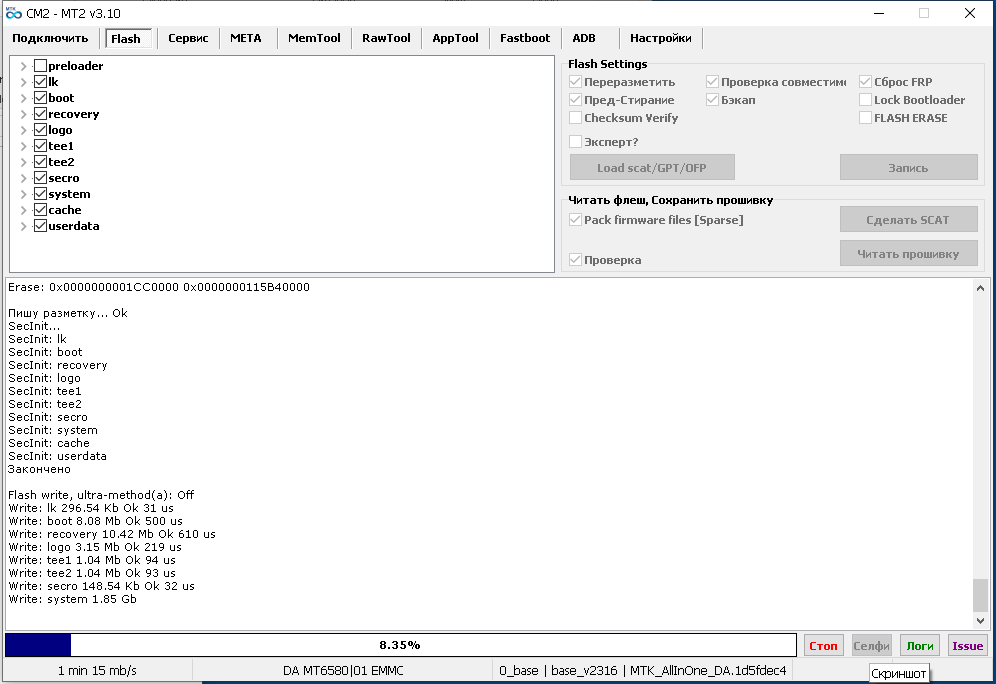Uncheck the boot partition checkbox
This screenshot has width=996, height=684.
(x=40, y=98)
